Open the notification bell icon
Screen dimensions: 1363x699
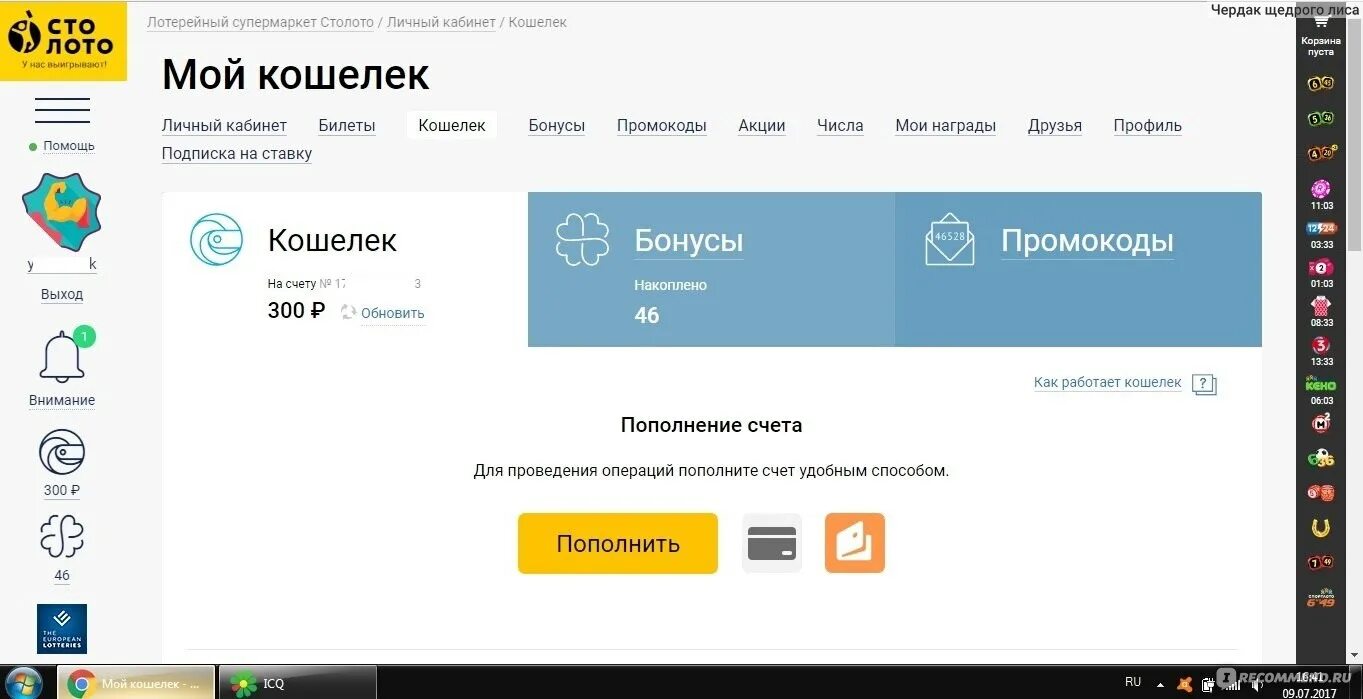click(x=62, y=355)
